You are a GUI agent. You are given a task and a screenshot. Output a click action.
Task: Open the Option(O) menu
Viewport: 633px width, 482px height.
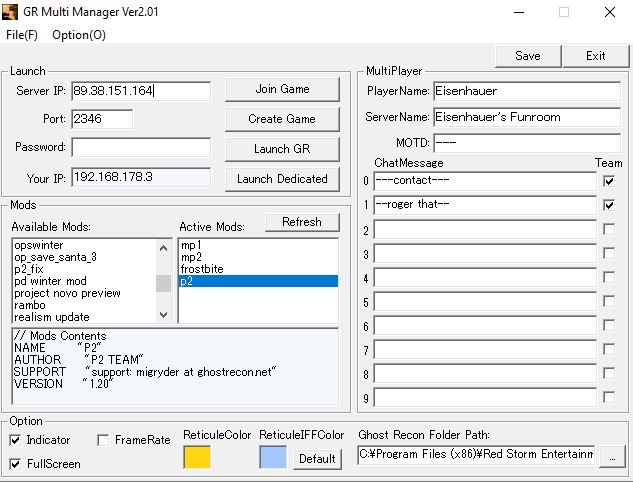click(79, 35)
